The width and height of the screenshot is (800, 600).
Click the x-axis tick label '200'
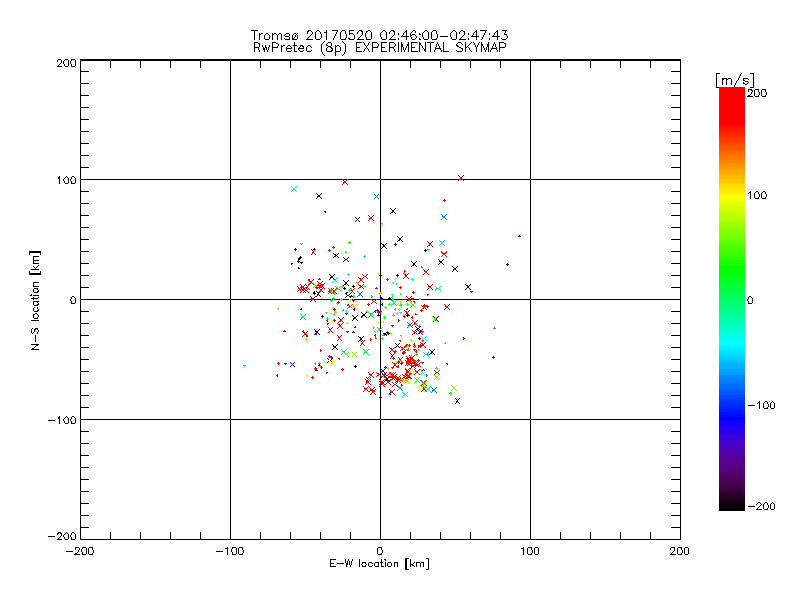coord(680,551)
